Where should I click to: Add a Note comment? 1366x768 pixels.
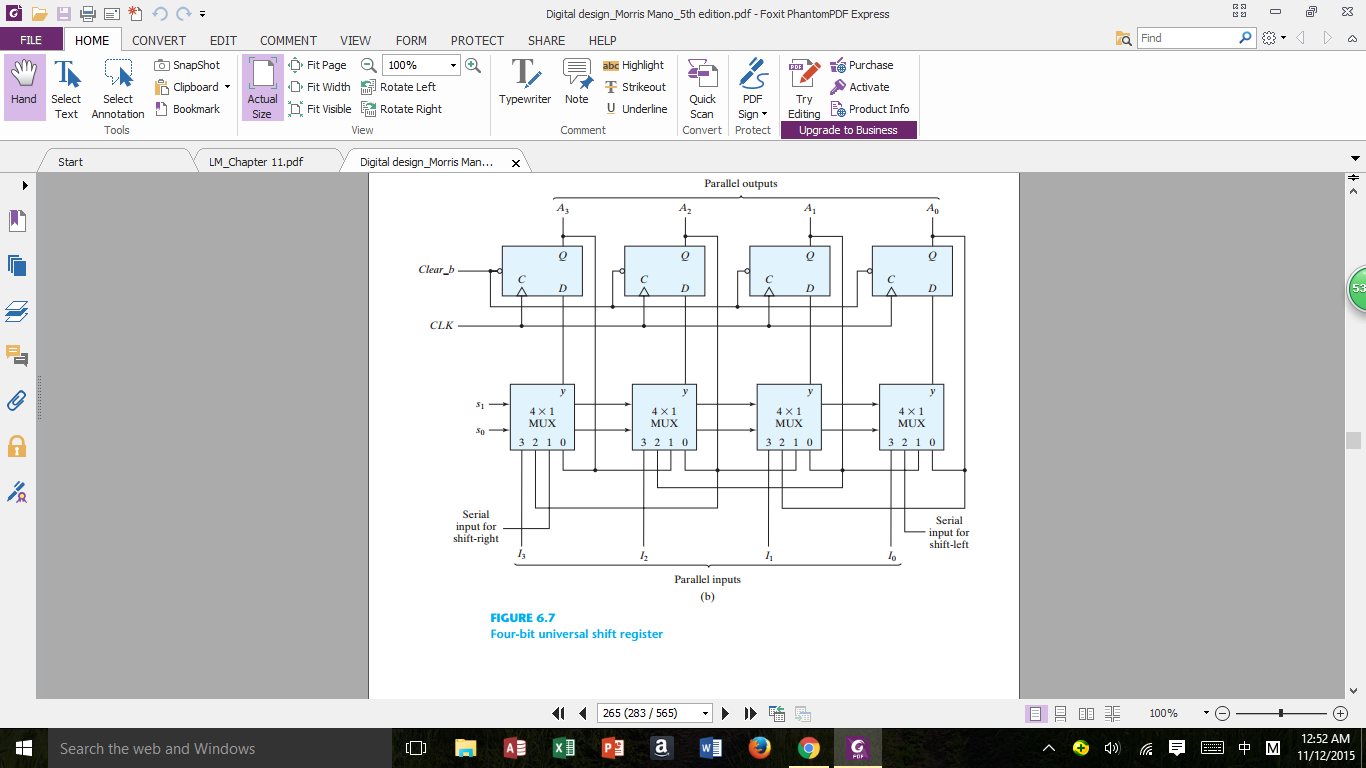[577, 82]
